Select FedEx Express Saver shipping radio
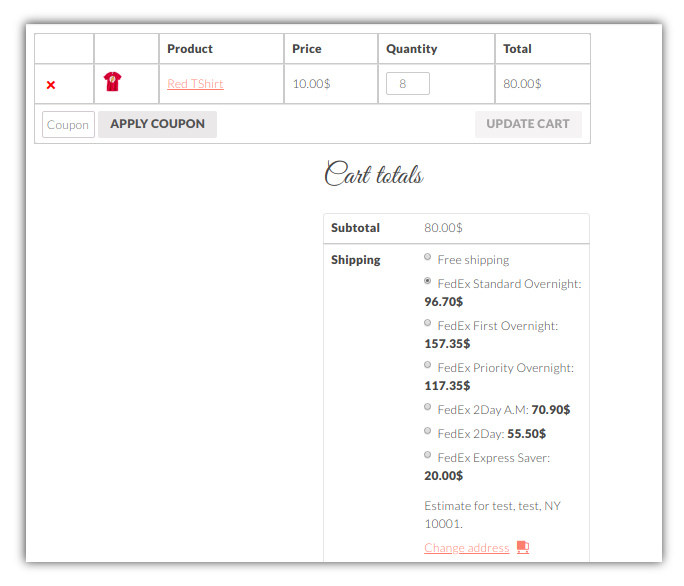Image resolution: width=684 pixels, height=586 pixels. click(x=428, y=455)
